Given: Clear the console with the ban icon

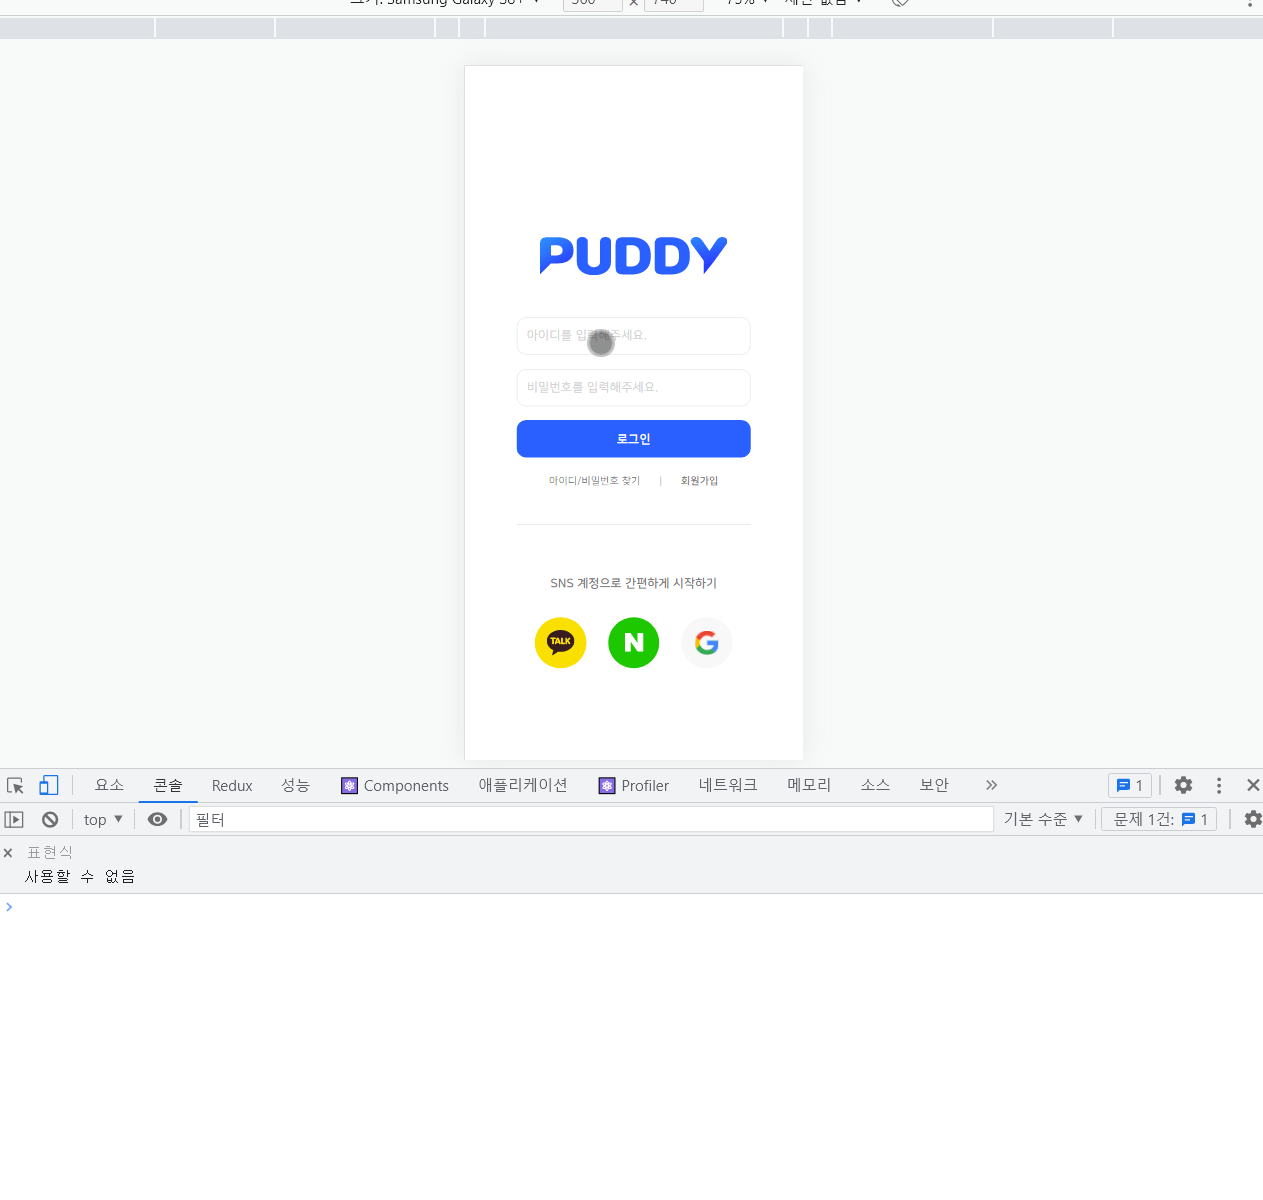Looking at the screenshot, I should [x=50, y=820].
